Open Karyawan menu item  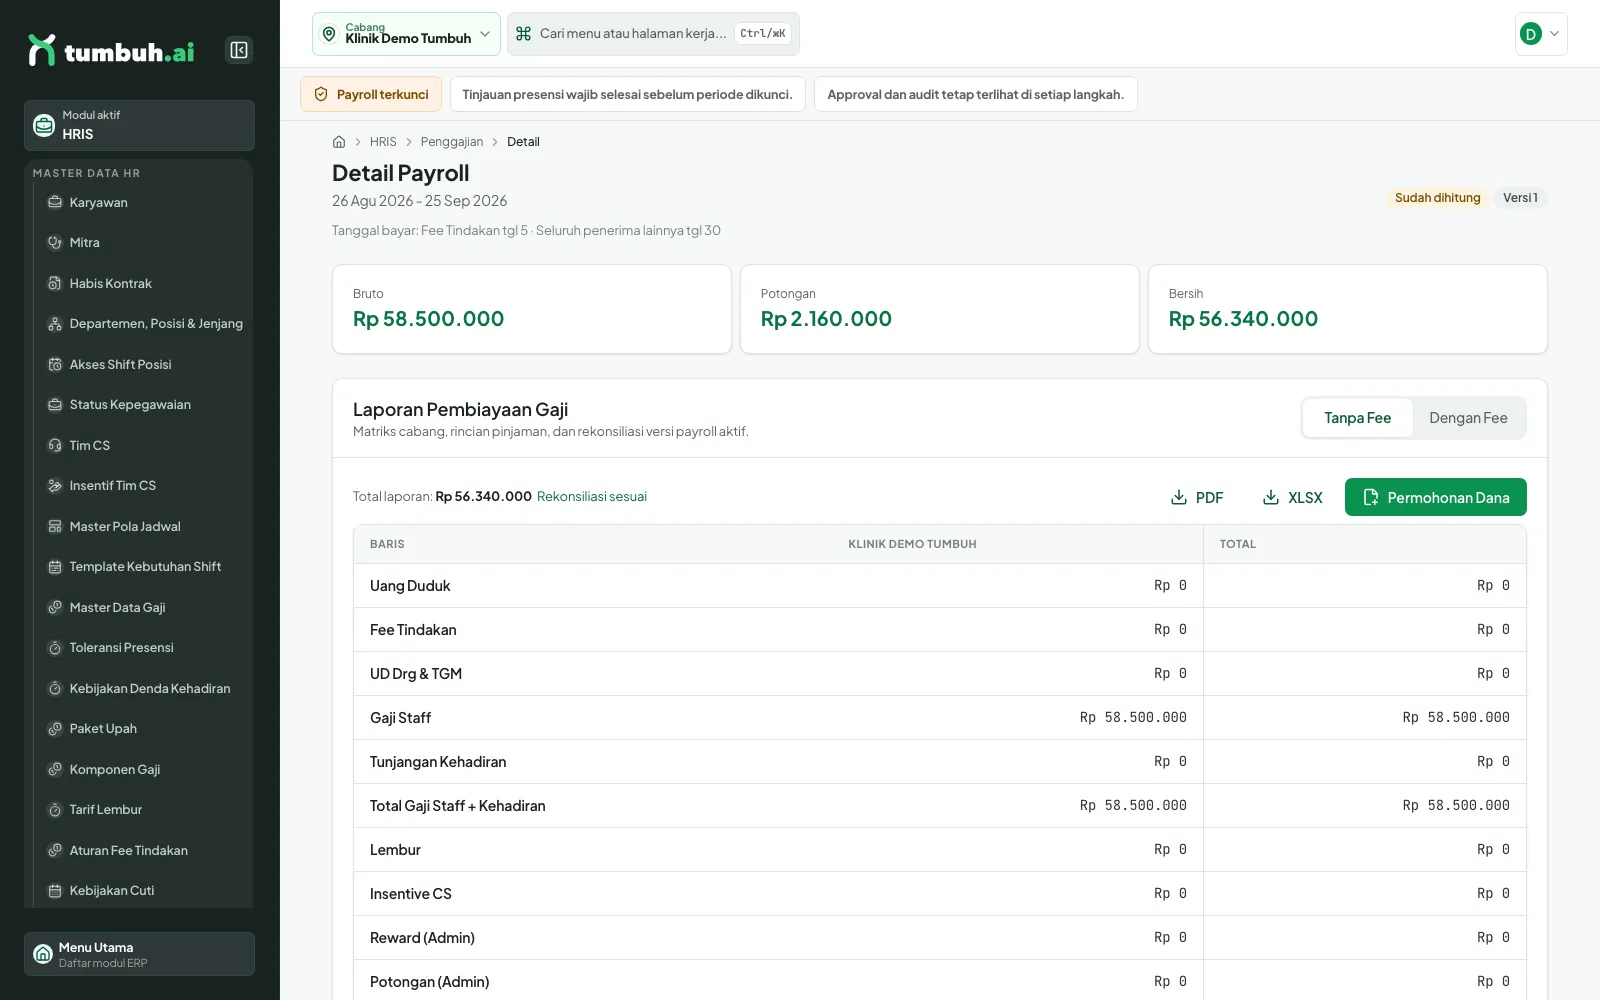tap(144, 202)
